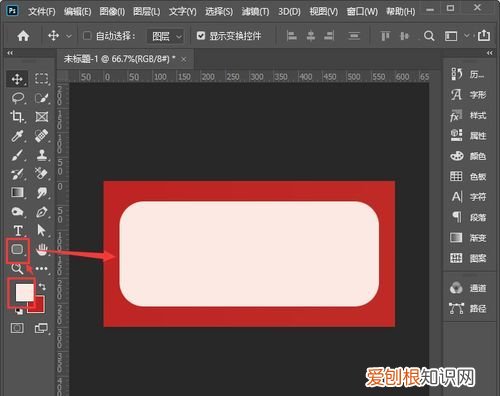Screen dimensions: 500x396
Task: Select the Clone Stamp tool
Action: point(42,155)
